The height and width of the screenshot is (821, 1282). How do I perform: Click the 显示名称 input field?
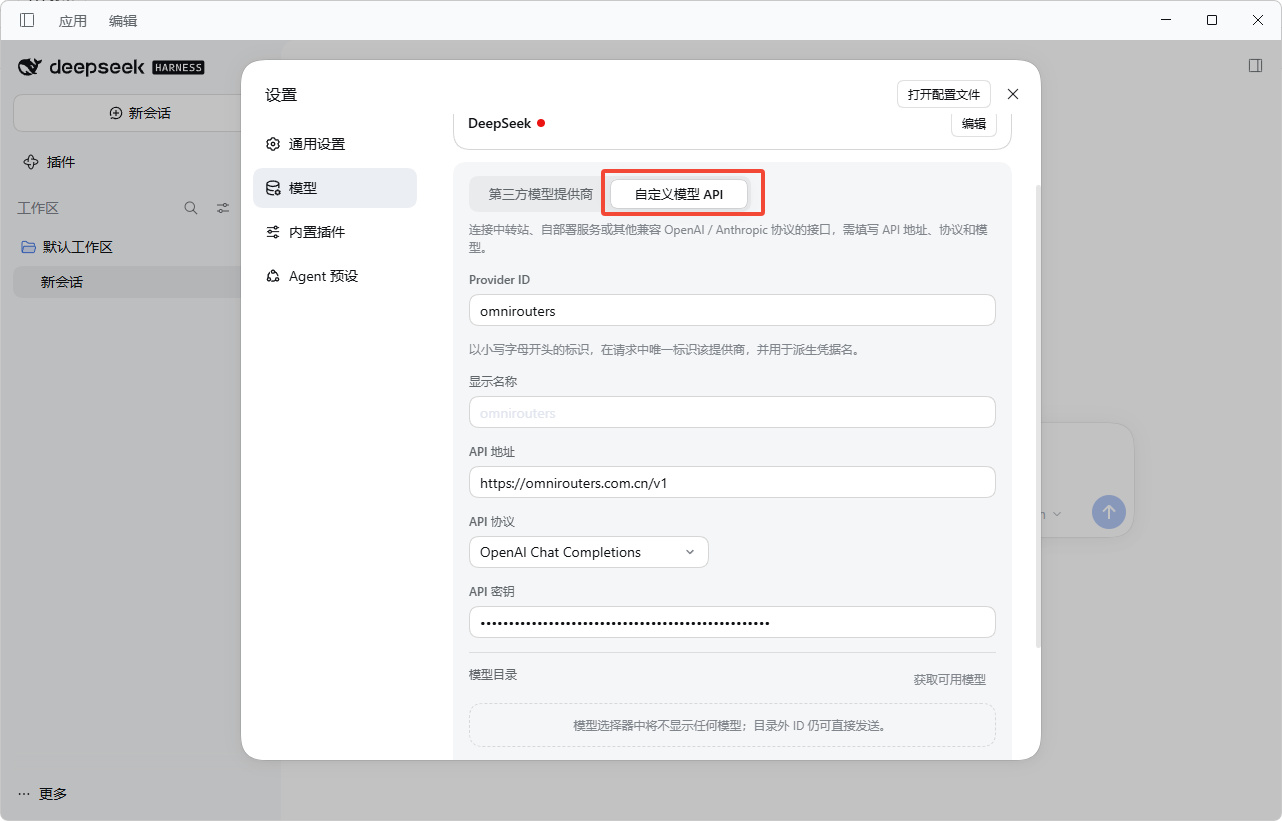pos(732,412)
